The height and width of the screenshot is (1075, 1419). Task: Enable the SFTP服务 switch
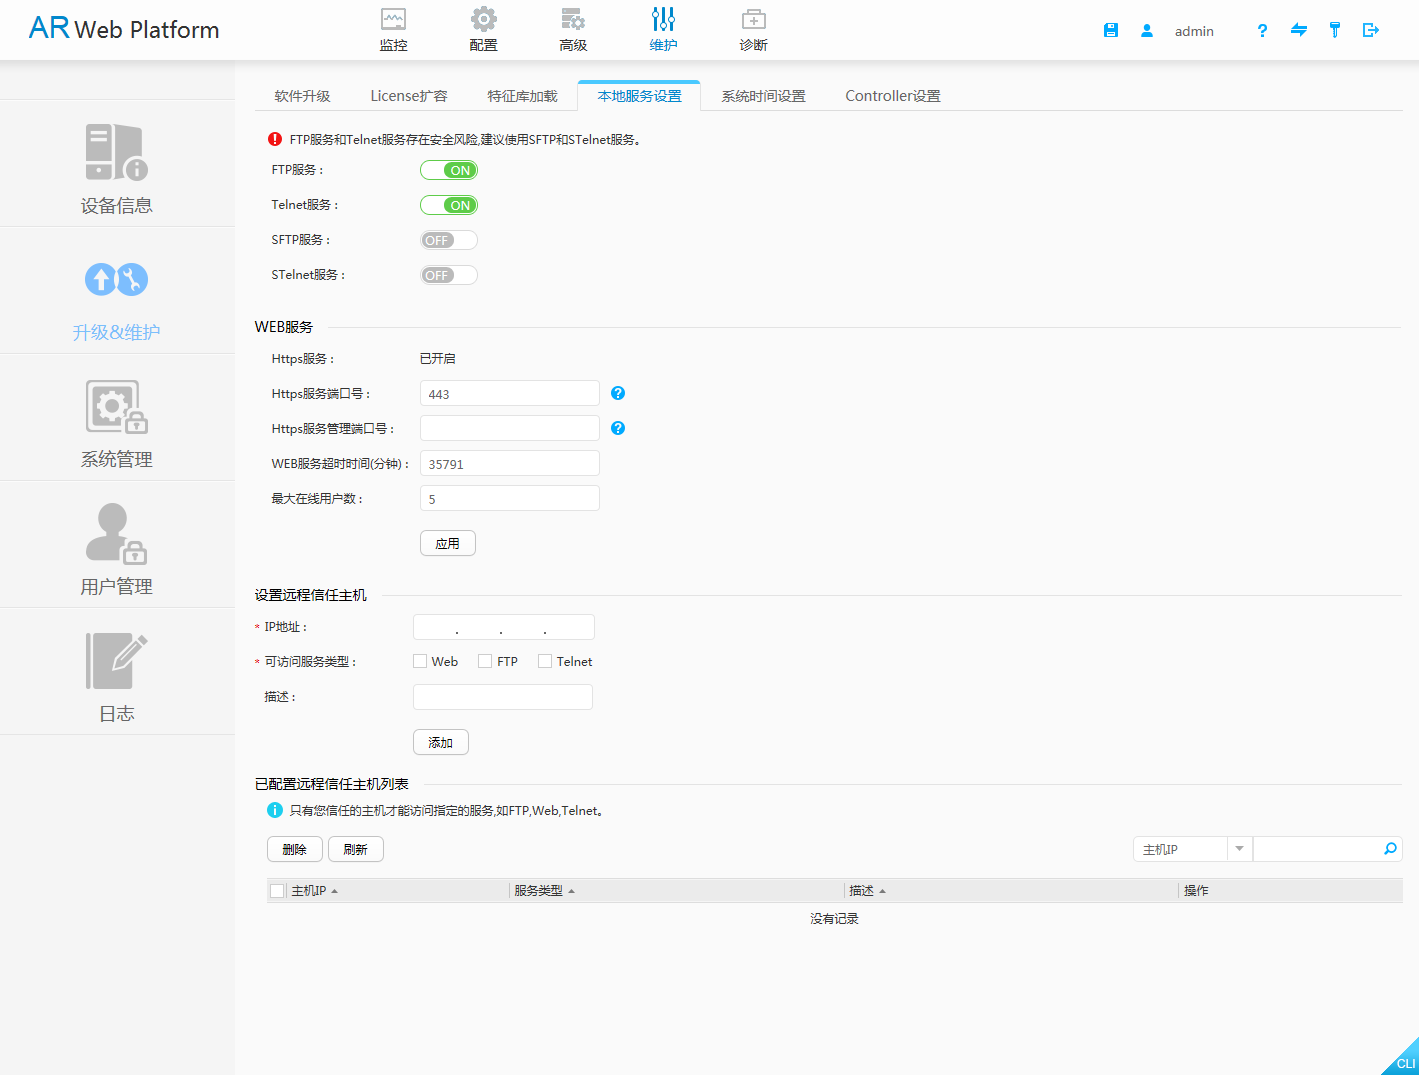click(x=448, y=240)
